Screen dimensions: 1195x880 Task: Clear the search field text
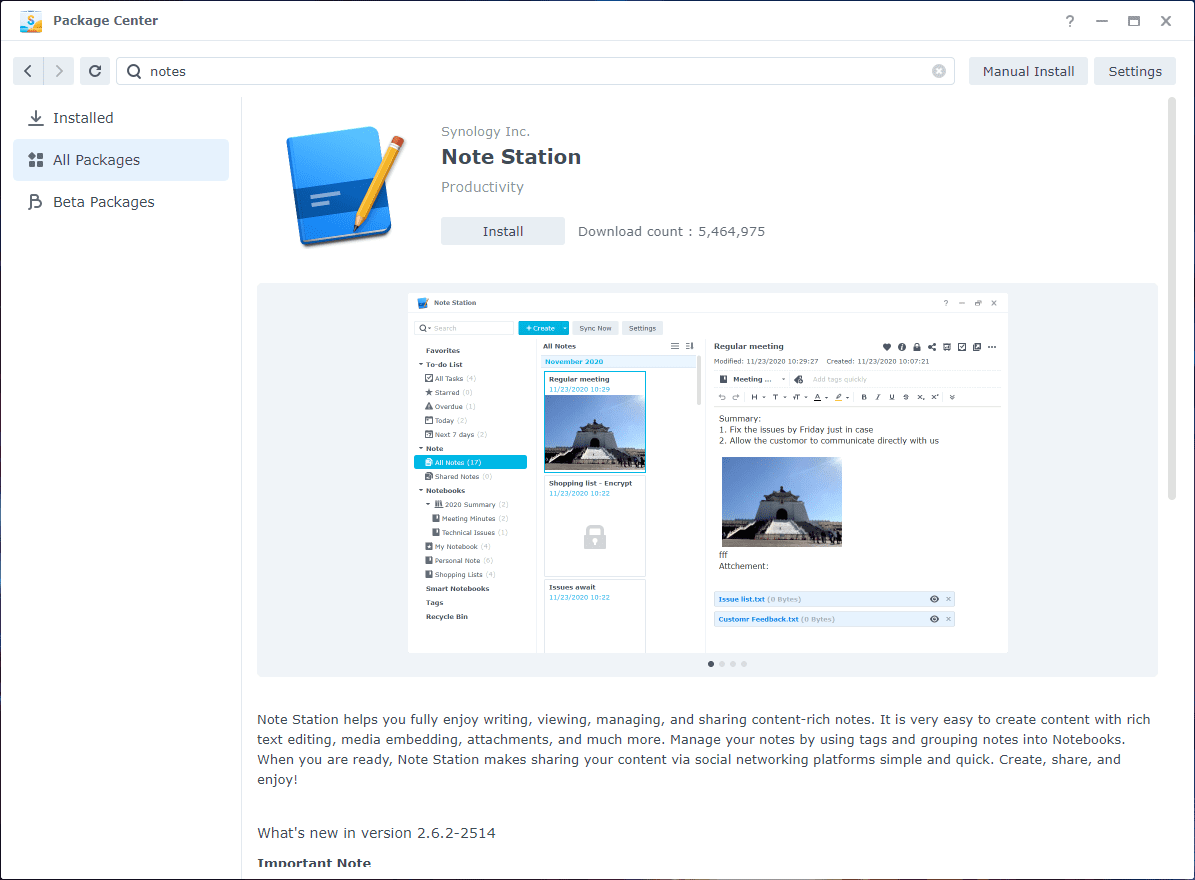(x=939, y=71)
